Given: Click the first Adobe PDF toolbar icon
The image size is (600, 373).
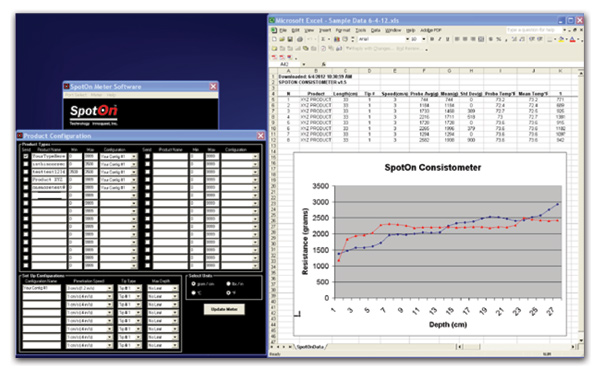Looking at the screenshot, I should click(x=274, y=57).
